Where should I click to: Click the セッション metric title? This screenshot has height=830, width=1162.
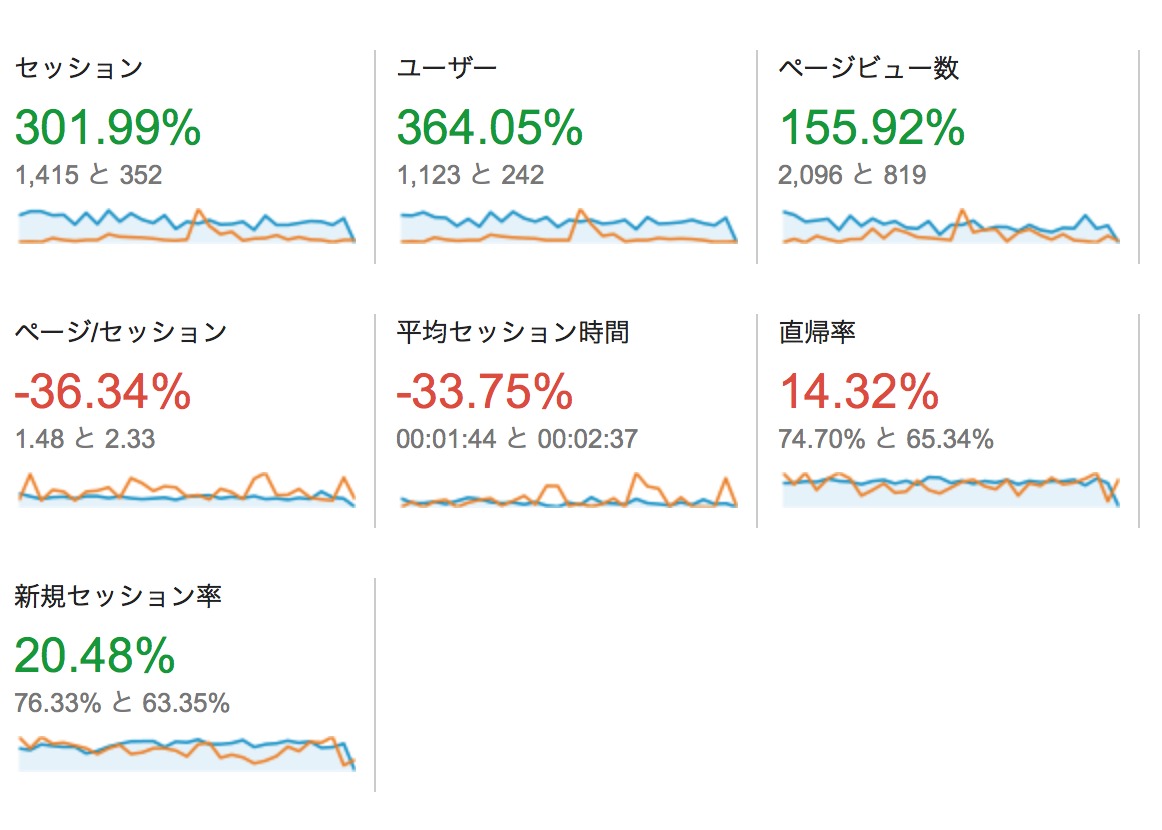click(x=79, y=67)
